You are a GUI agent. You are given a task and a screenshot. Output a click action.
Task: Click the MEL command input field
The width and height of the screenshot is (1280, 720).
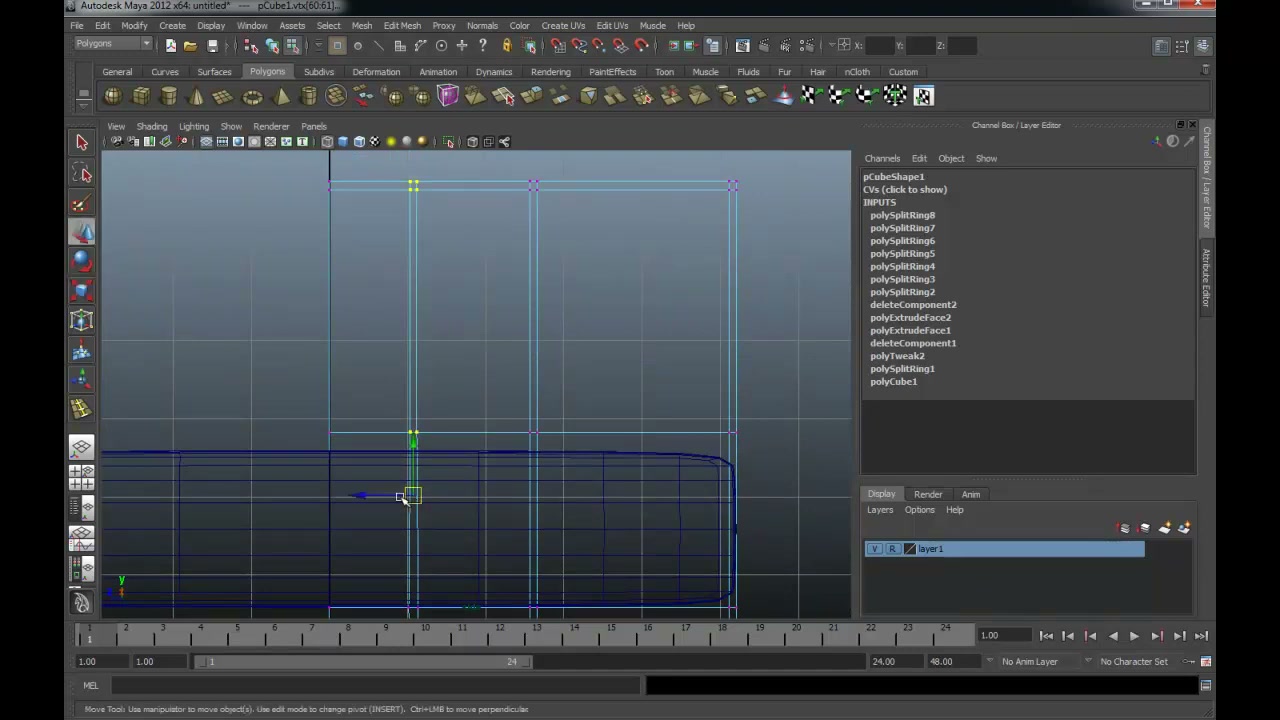[x=374, y=686]
